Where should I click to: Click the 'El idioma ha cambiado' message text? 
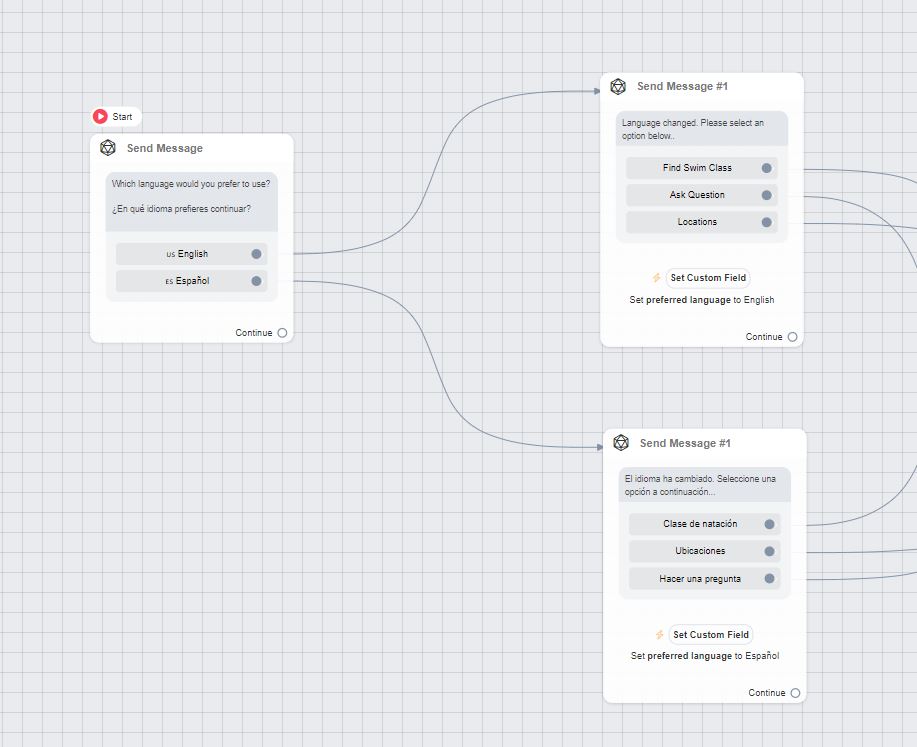pos(700,486)
